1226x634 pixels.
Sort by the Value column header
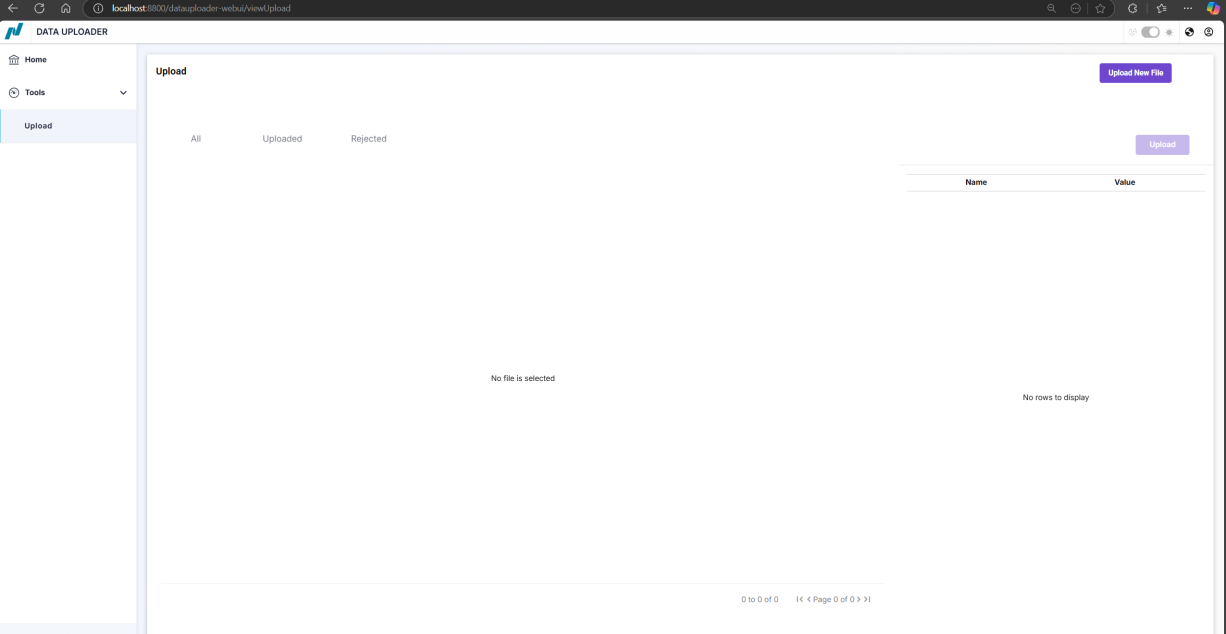[1125, 183]
